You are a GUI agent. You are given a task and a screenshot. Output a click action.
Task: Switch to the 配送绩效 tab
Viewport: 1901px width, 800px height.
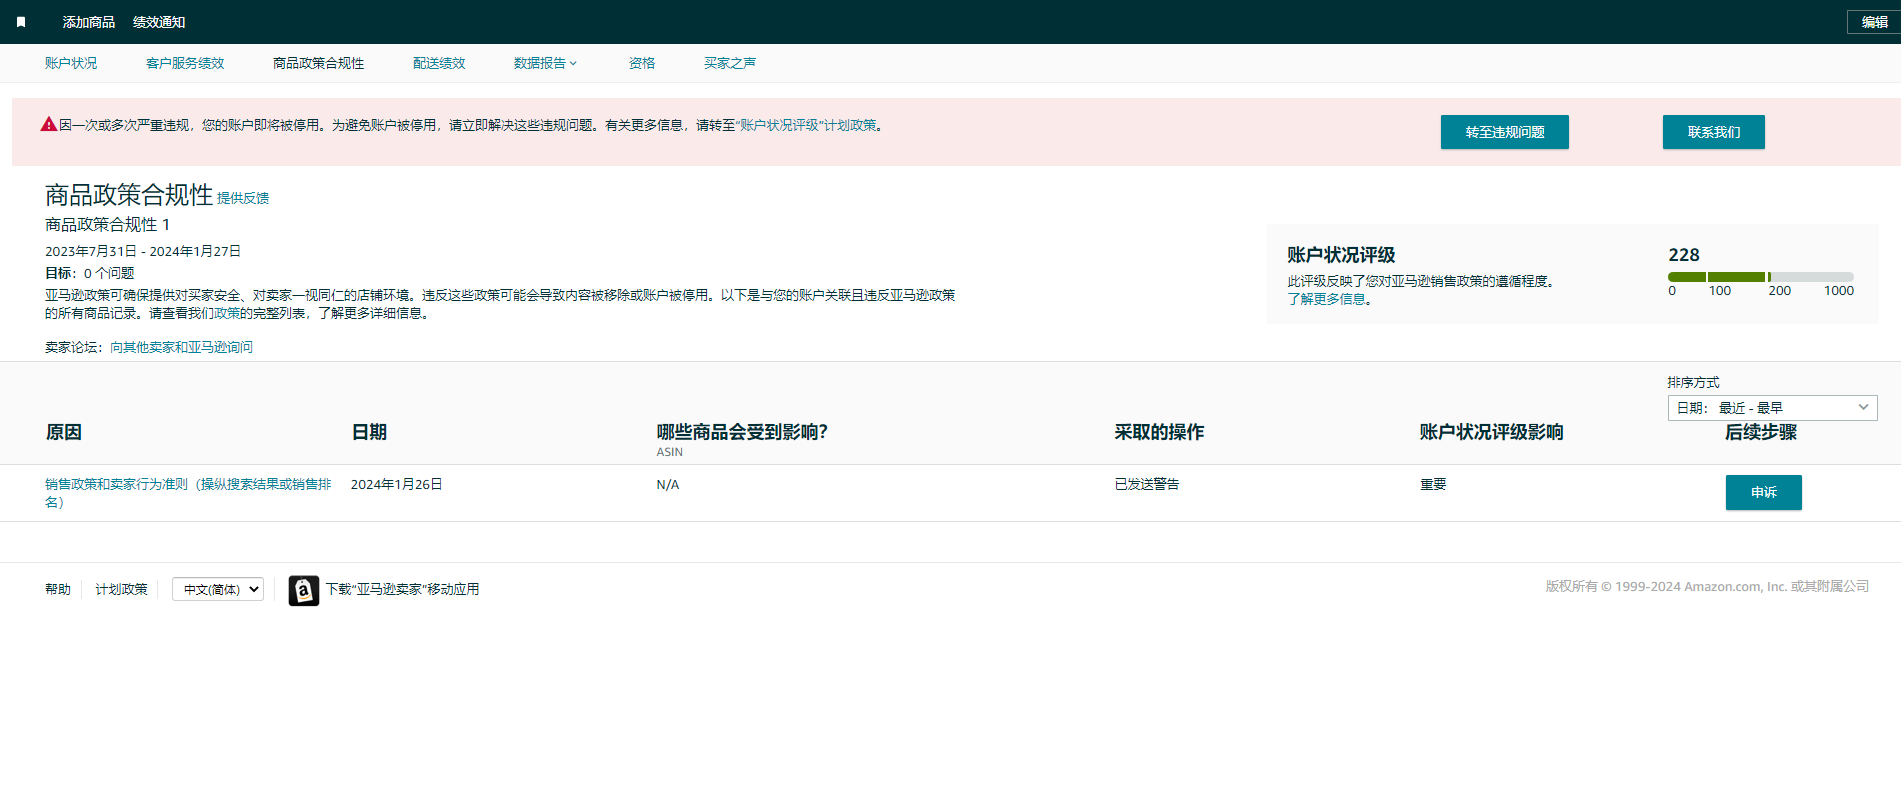pyautogui.click(x=439, y=63)
